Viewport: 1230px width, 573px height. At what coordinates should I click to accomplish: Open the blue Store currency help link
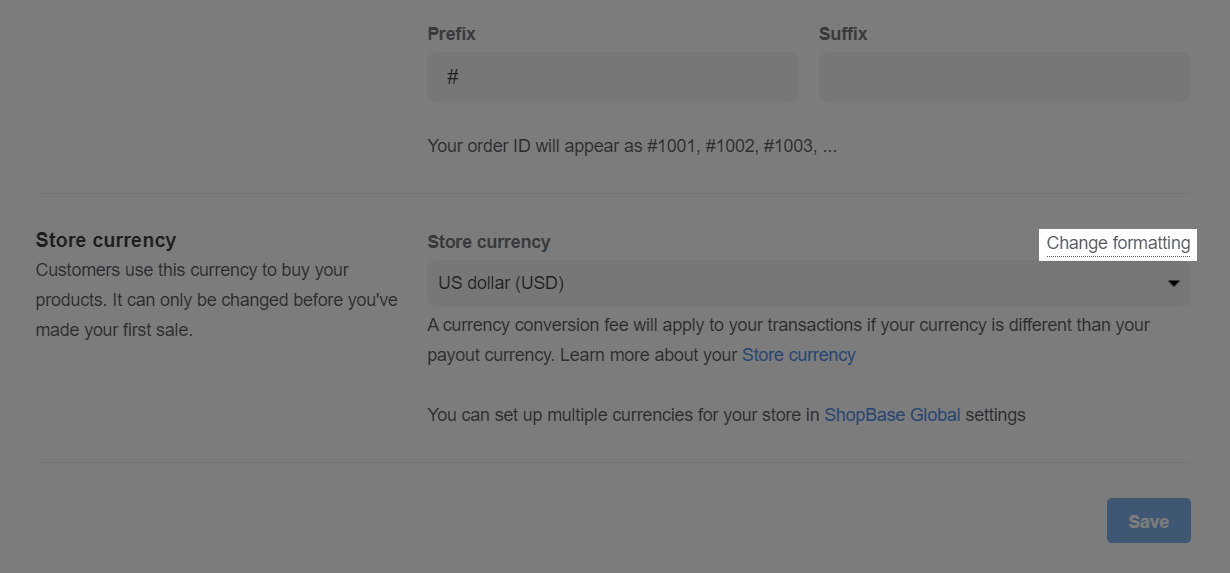(x=798, y=355)
